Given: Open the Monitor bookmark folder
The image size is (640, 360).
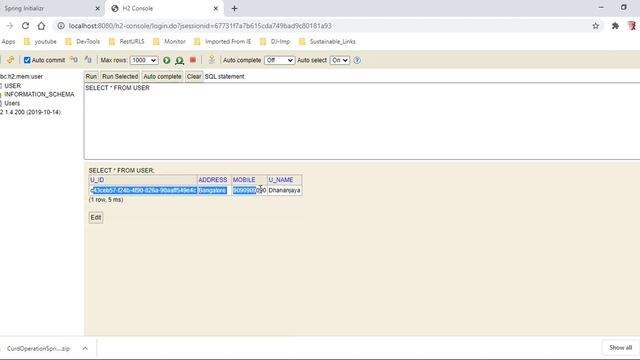Looking at the screenshot, I should (x=169, y=42).
